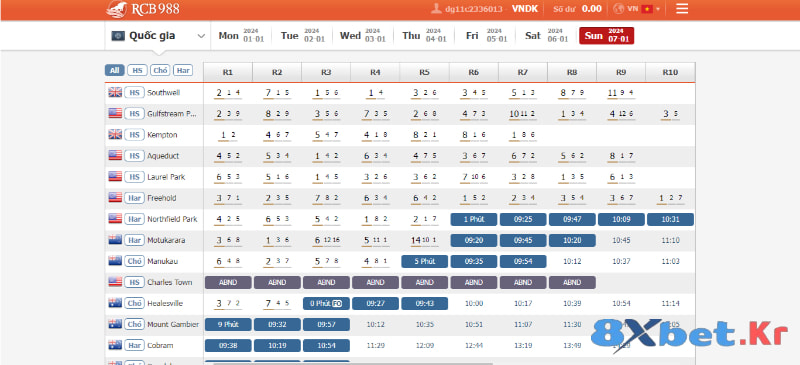Toggle the Har race type filter
Viewport: 800px width, 365px height.
183,70
